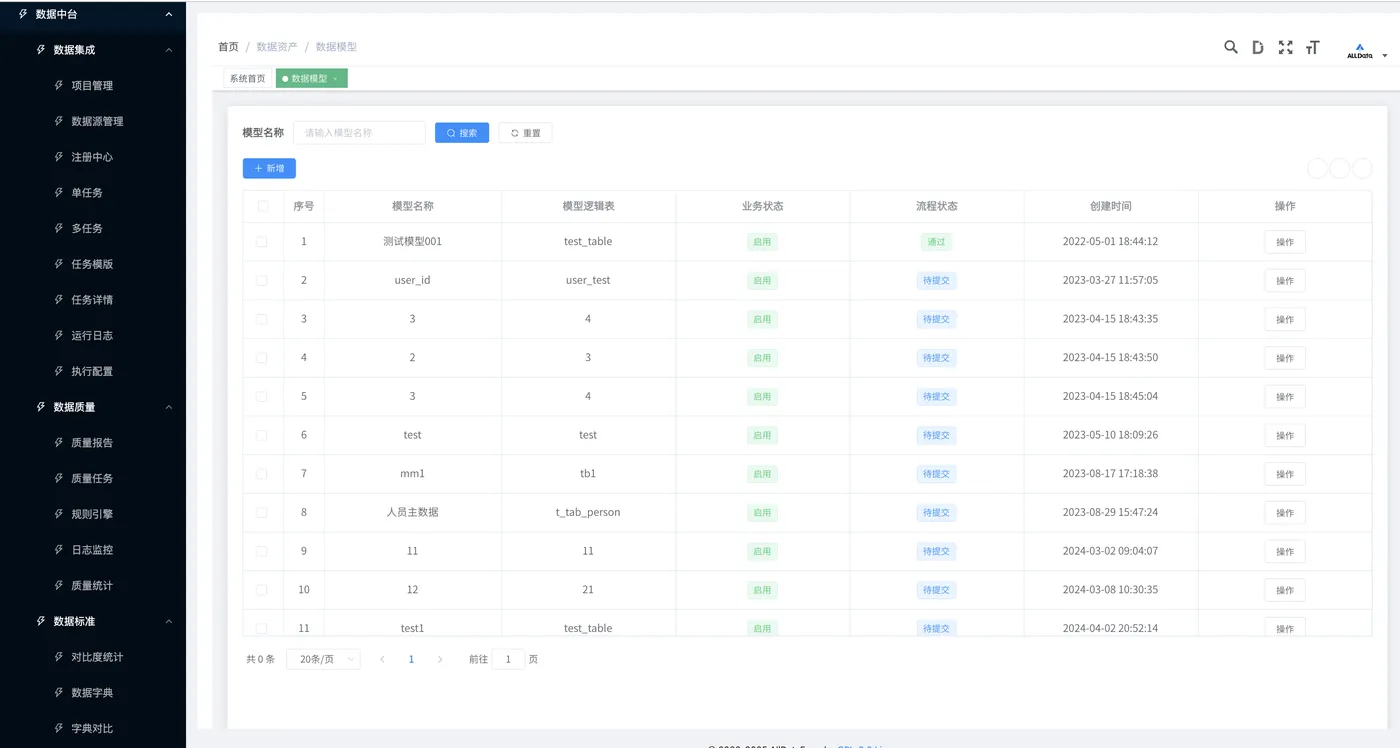
Task: Click the lightning icon beside 注册中心
Action: point(59,157)
